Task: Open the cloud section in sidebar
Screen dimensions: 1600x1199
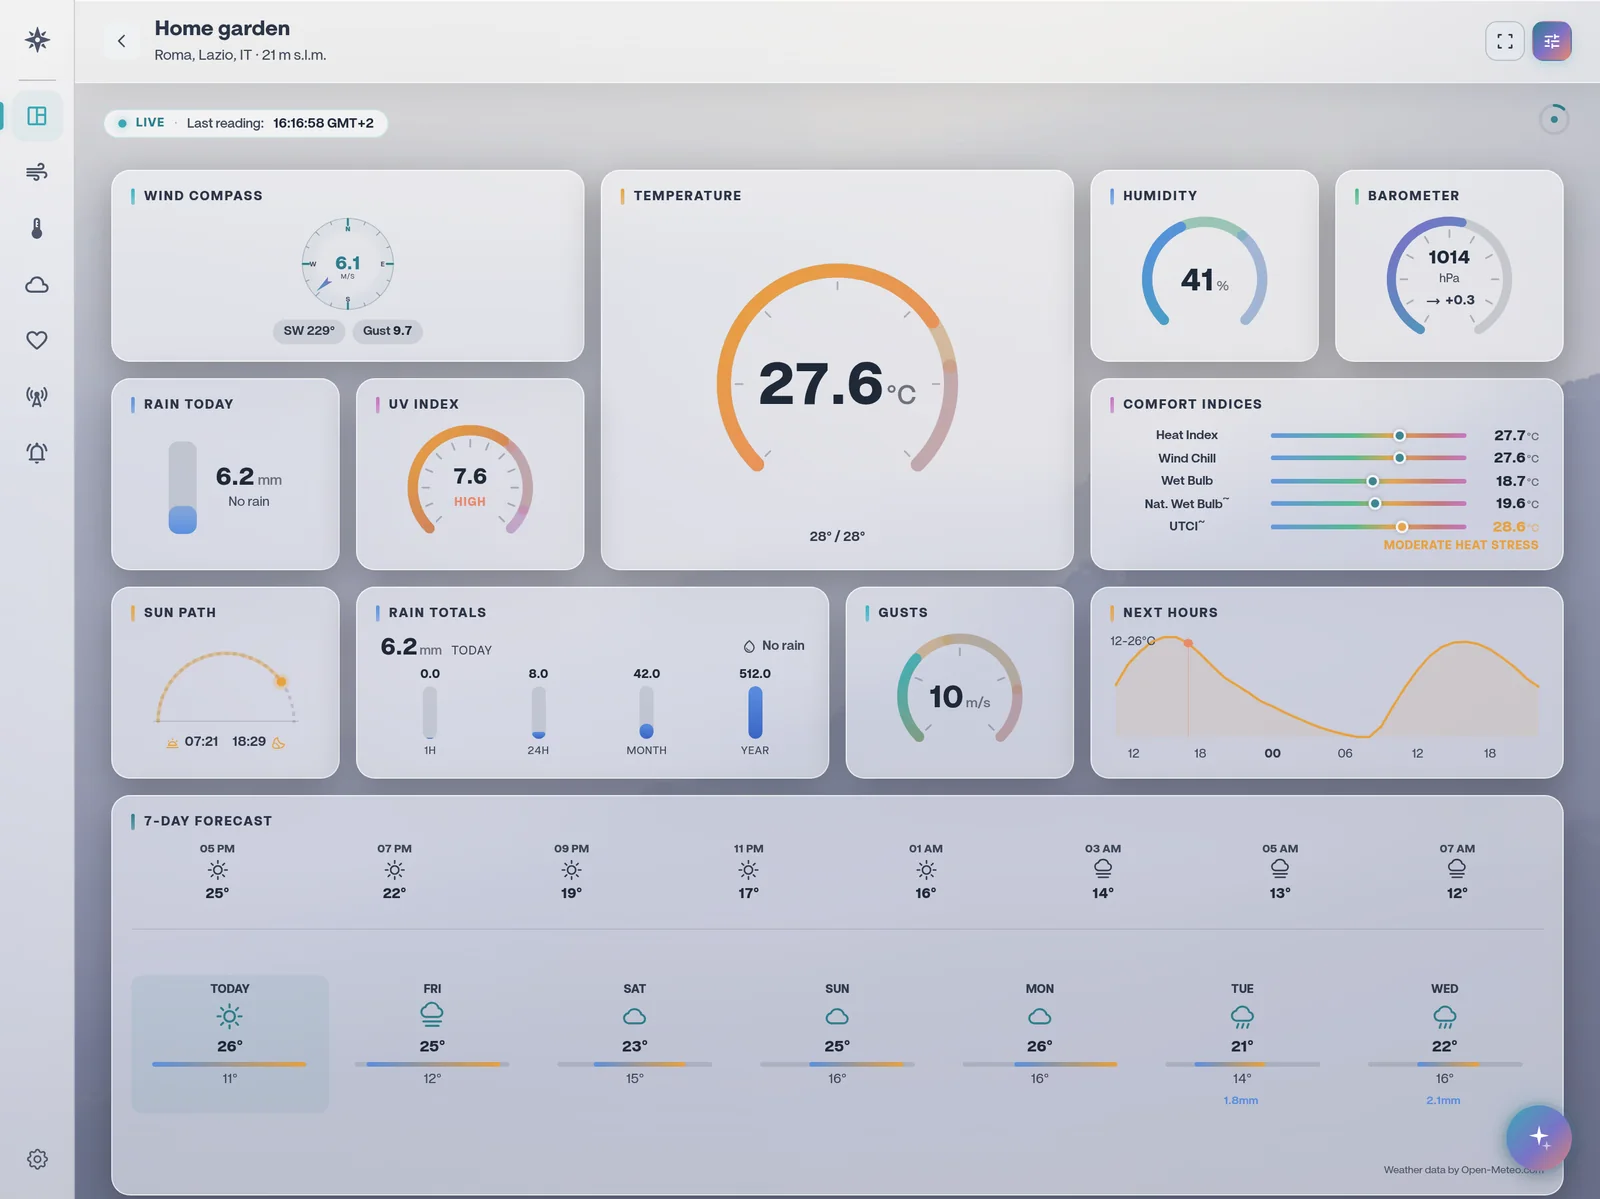Action: [x=37, y=284]
